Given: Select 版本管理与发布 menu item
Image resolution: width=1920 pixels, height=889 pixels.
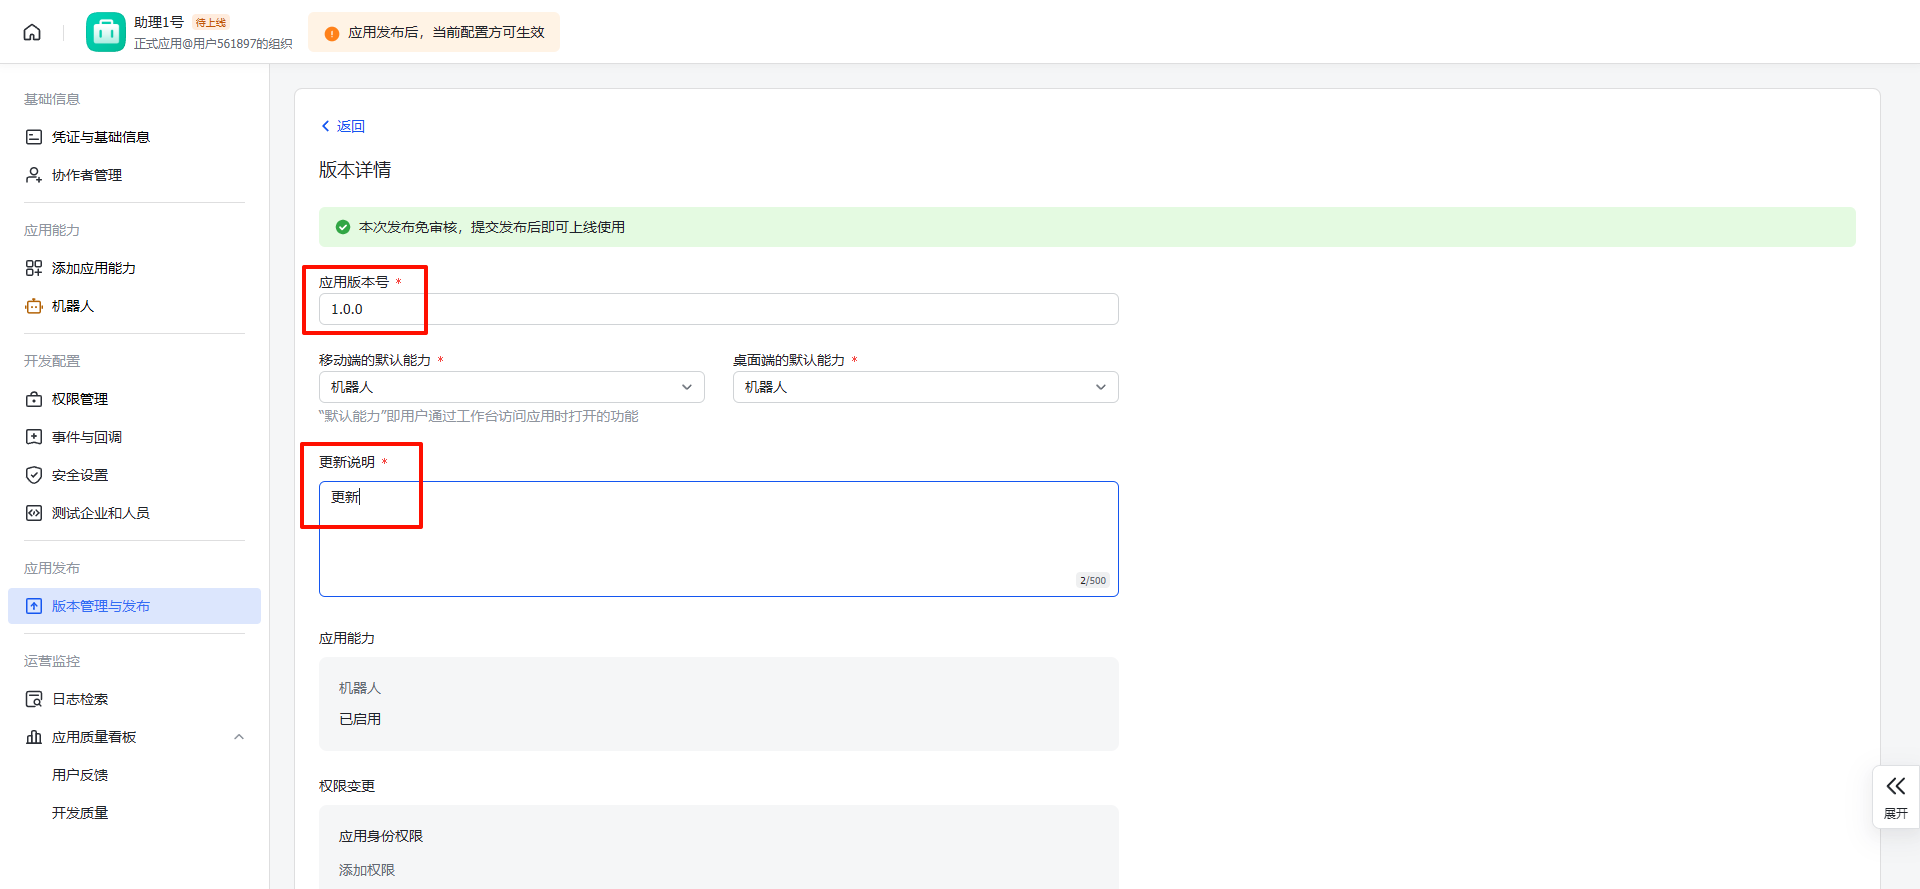Looking at the screenshot, I should coord(100,606).
